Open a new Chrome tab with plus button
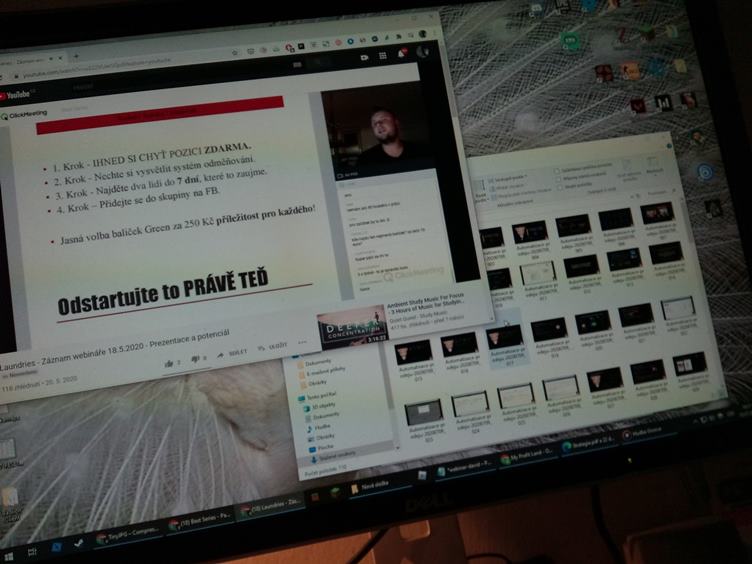Image resolution: width=752 pixels, height=564 pixels. pyautogui.click(x=76, y=56)
